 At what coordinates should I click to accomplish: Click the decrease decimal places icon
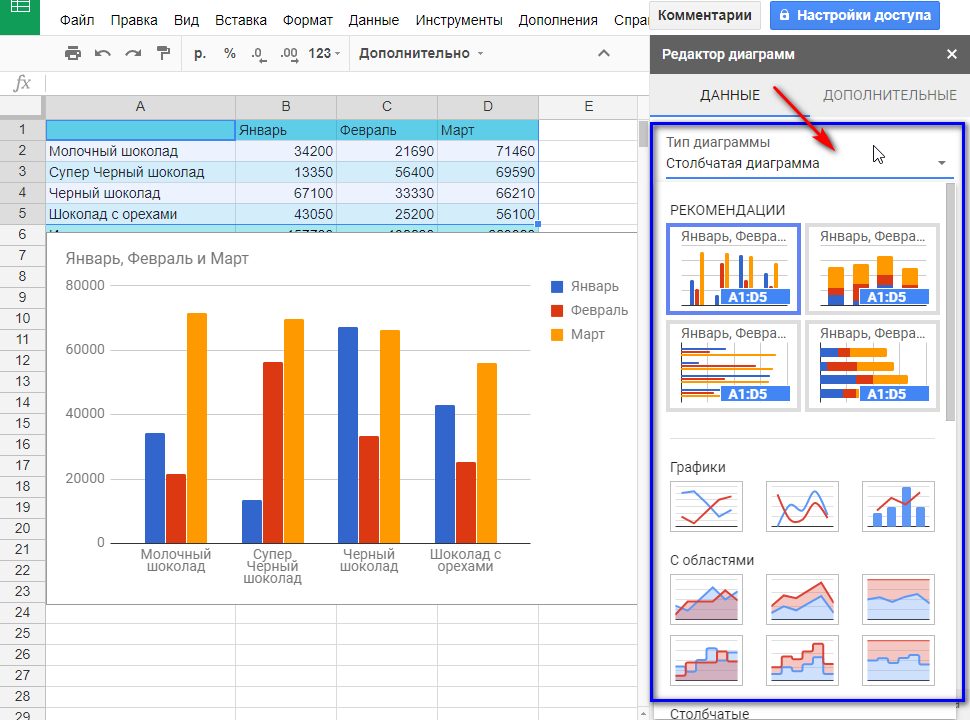(258, 53)
